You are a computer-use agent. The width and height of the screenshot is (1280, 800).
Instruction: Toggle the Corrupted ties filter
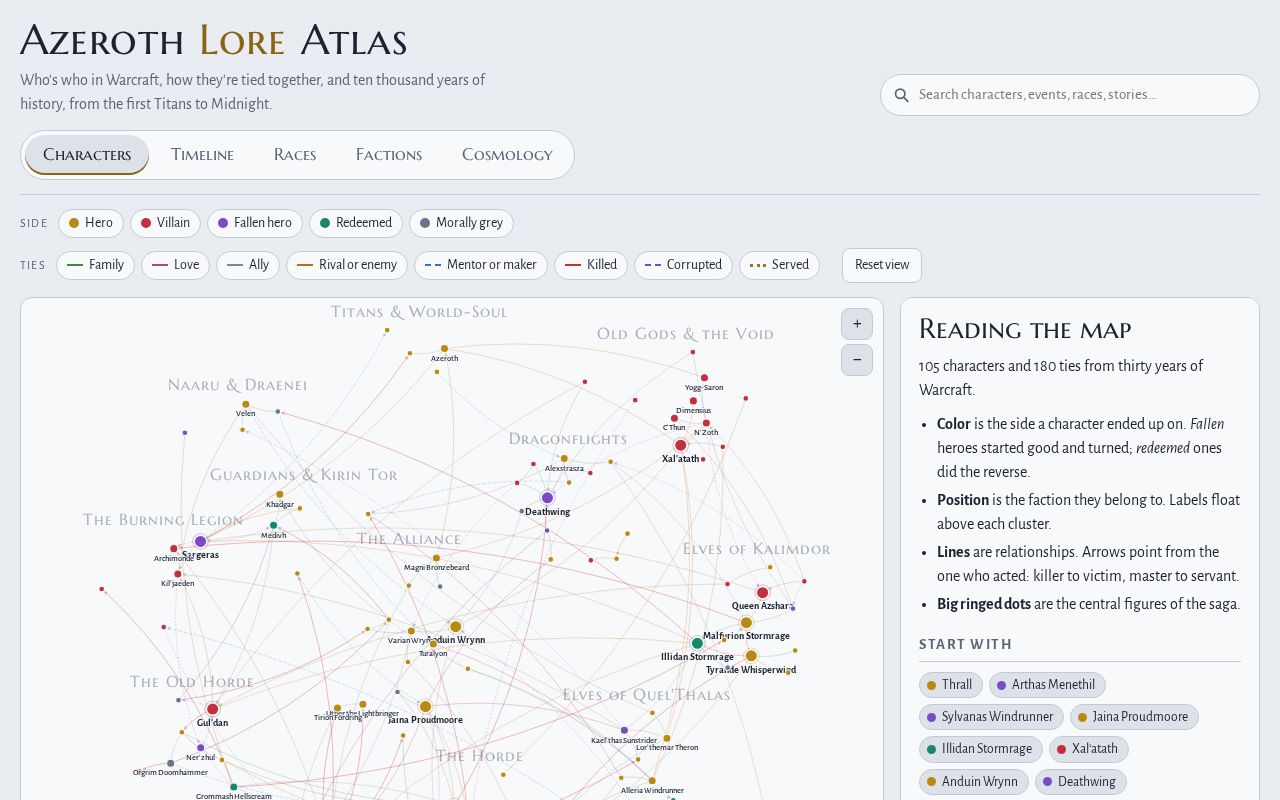[x=683, y=265]
